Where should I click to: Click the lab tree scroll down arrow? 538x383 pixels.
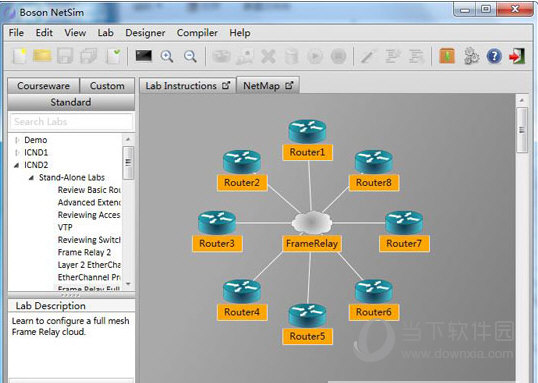(x=128, y=283)
